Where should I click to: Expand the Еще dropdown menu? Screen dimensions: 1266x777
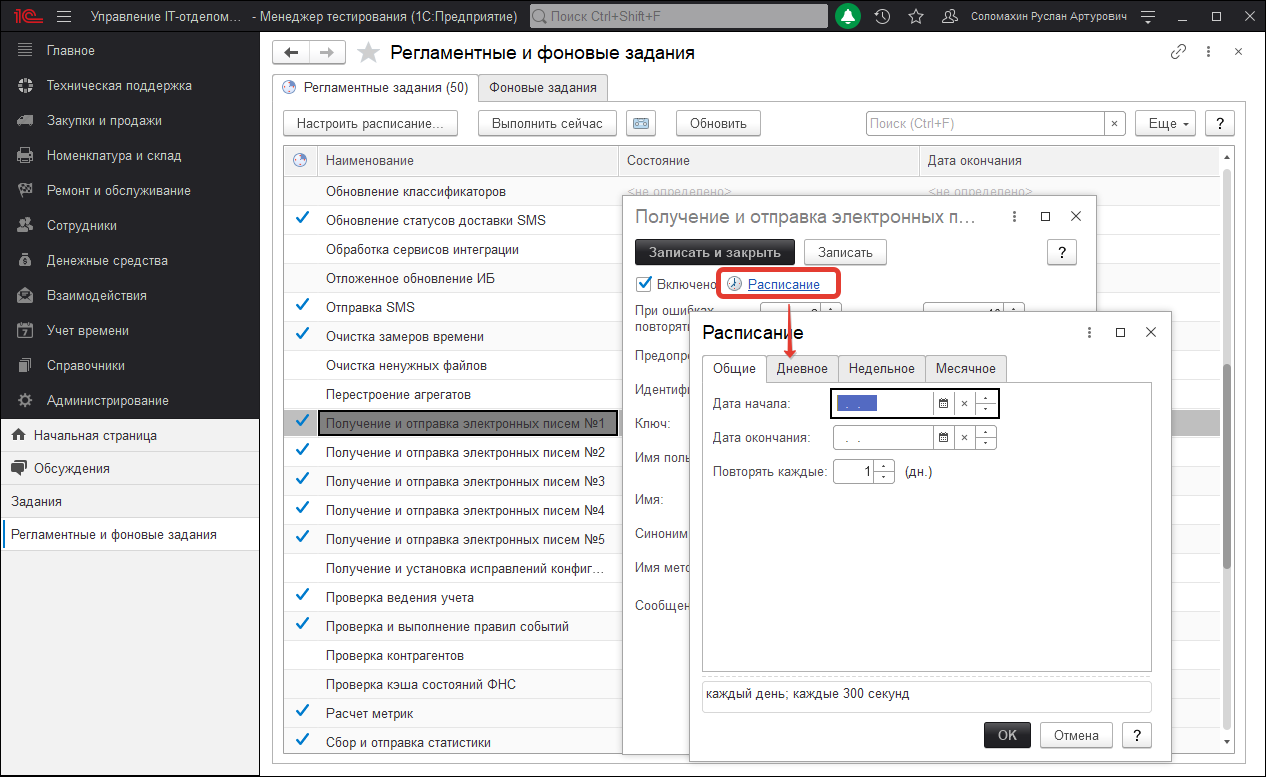1165,123
